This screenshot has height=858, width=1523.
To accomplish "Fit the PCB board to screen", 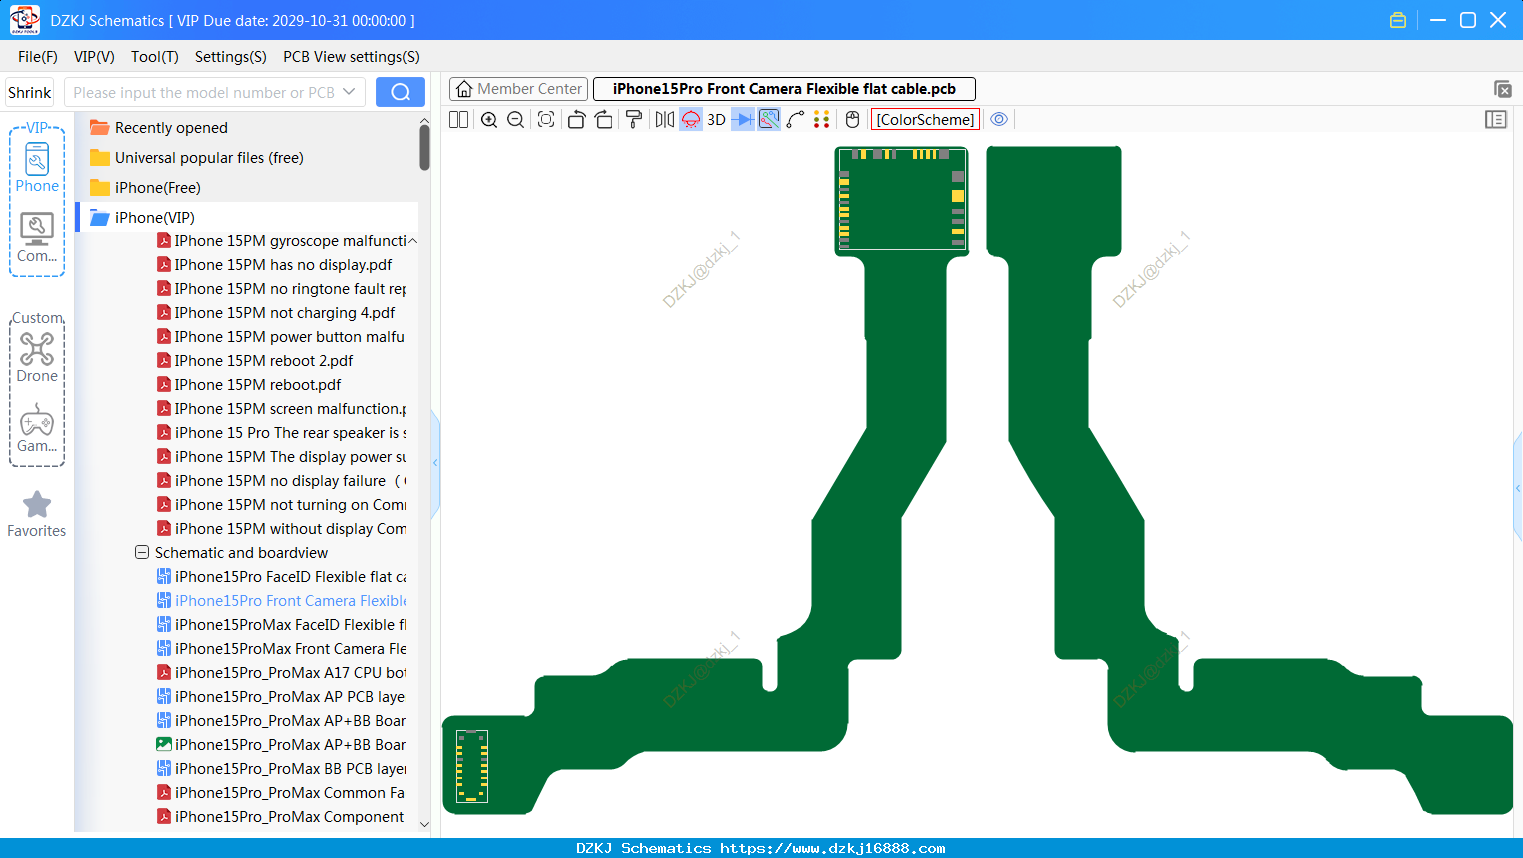I will click(546, 119).
